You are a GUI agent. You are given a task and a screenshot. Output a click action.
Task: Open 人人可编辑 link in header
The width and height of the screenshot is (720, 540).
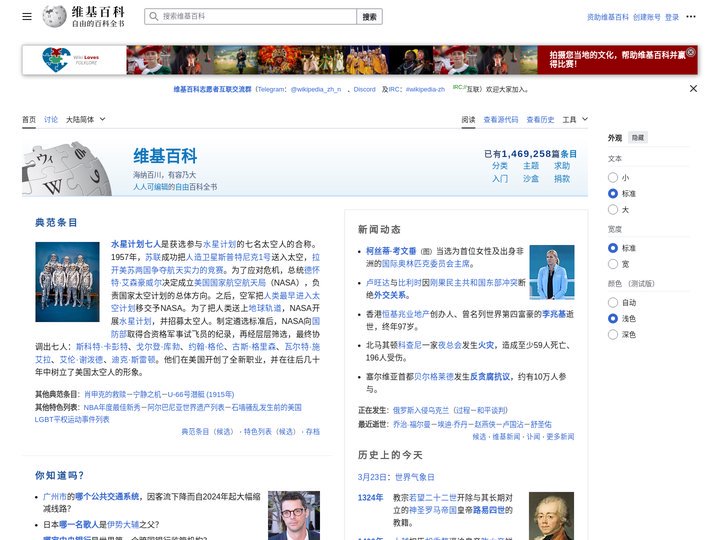click(x=150, y=187)
